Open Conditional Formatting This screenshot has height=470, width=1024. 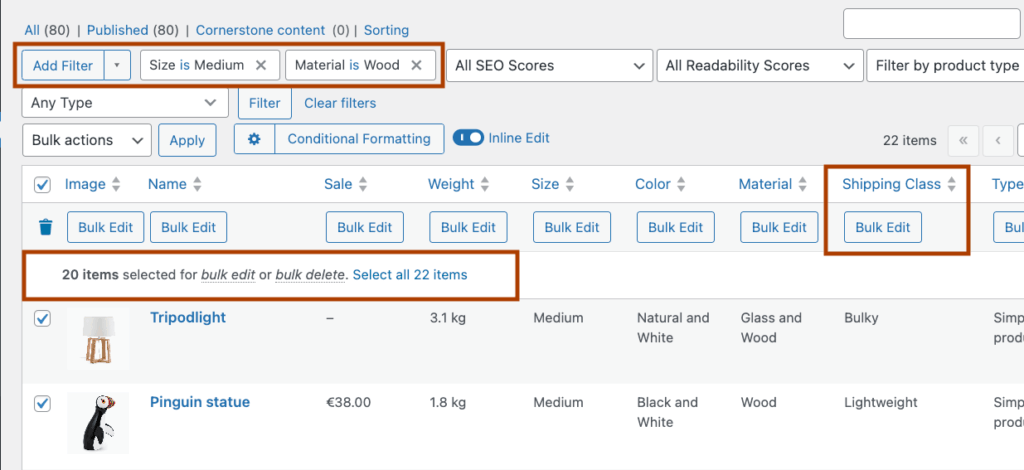pyautogui.click(x=359, y=139)
